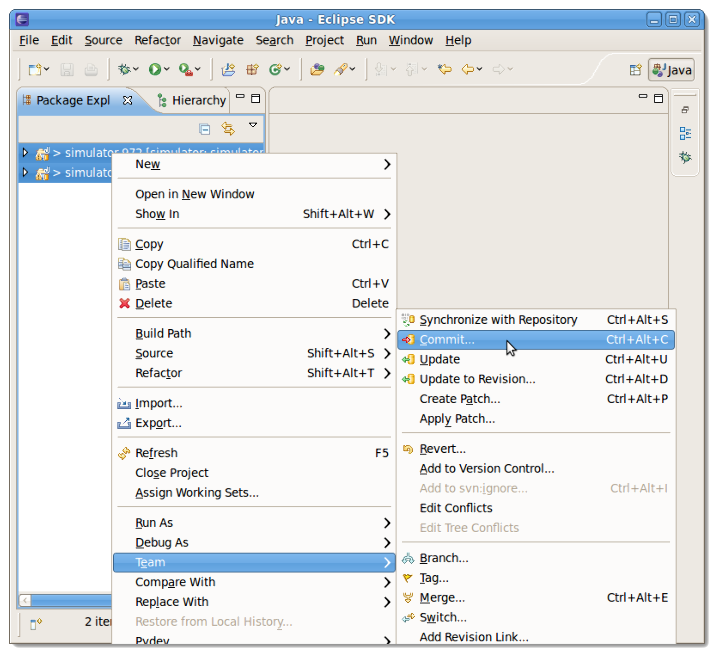
Task: Choose Edit Conflicts in Team submenu
Action: pyautogui.click(x=536, y=508)
